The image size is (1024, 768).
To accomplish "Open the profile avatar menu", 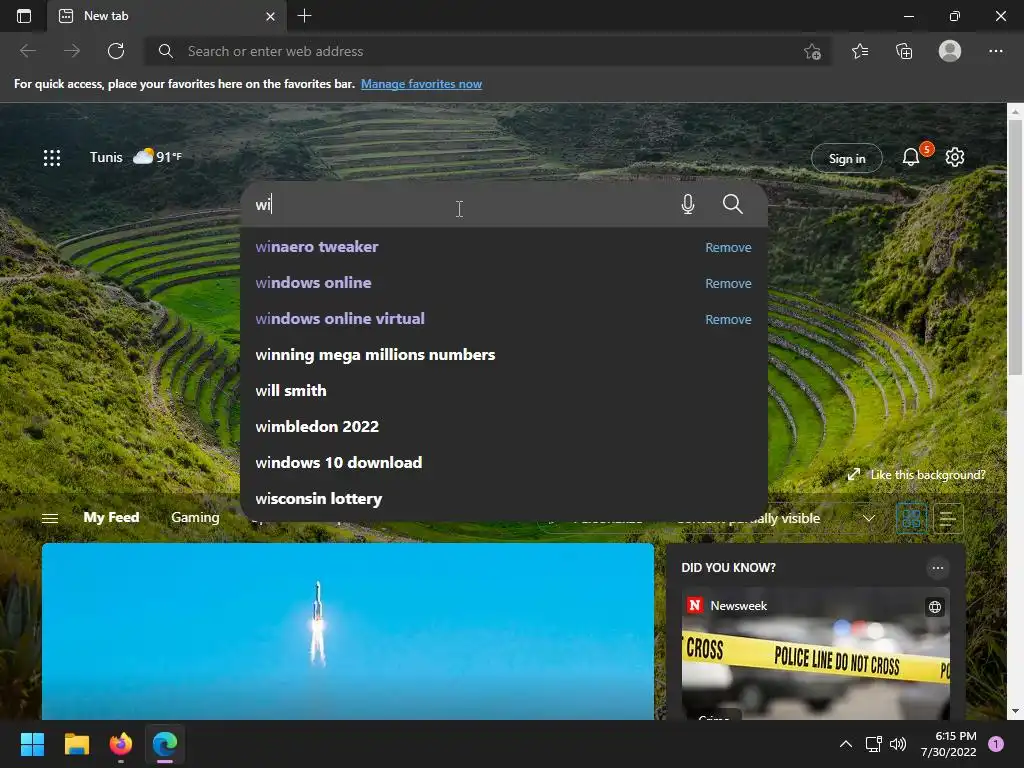I will pyautogui.click(x=950, y=51).
